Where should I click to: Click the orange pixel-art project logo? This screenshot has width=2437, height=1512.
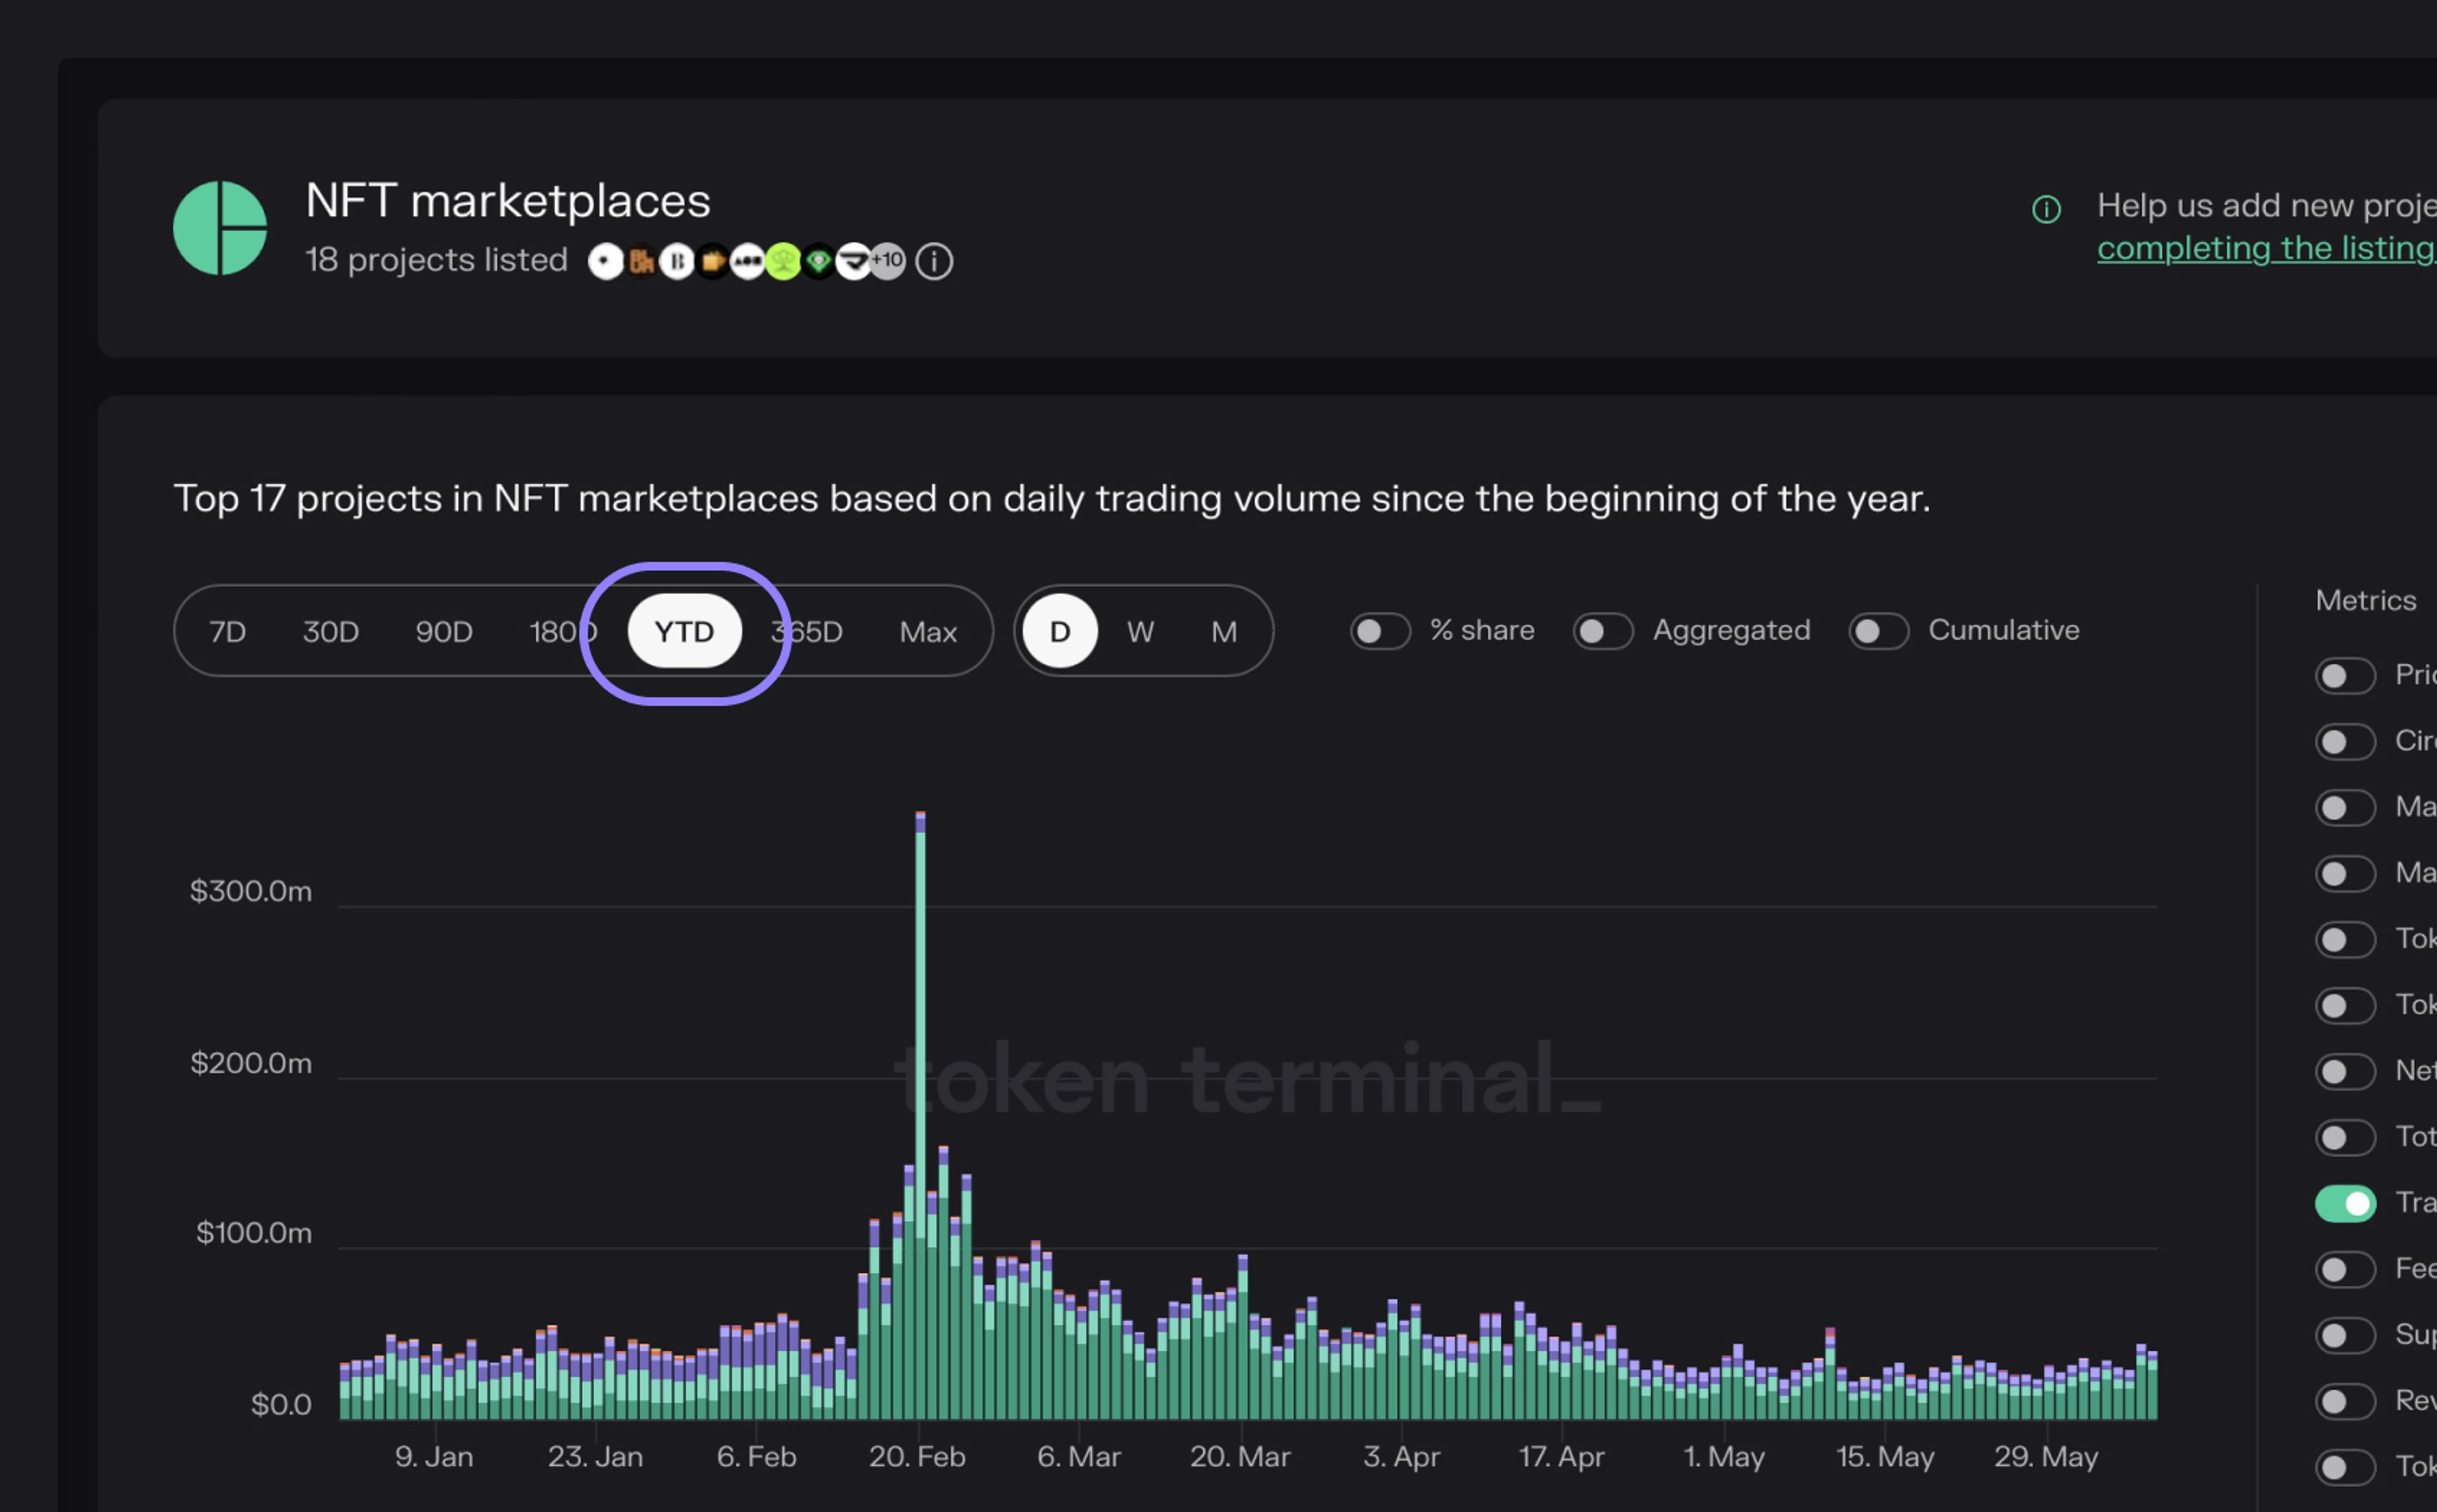tap(641, 262)
